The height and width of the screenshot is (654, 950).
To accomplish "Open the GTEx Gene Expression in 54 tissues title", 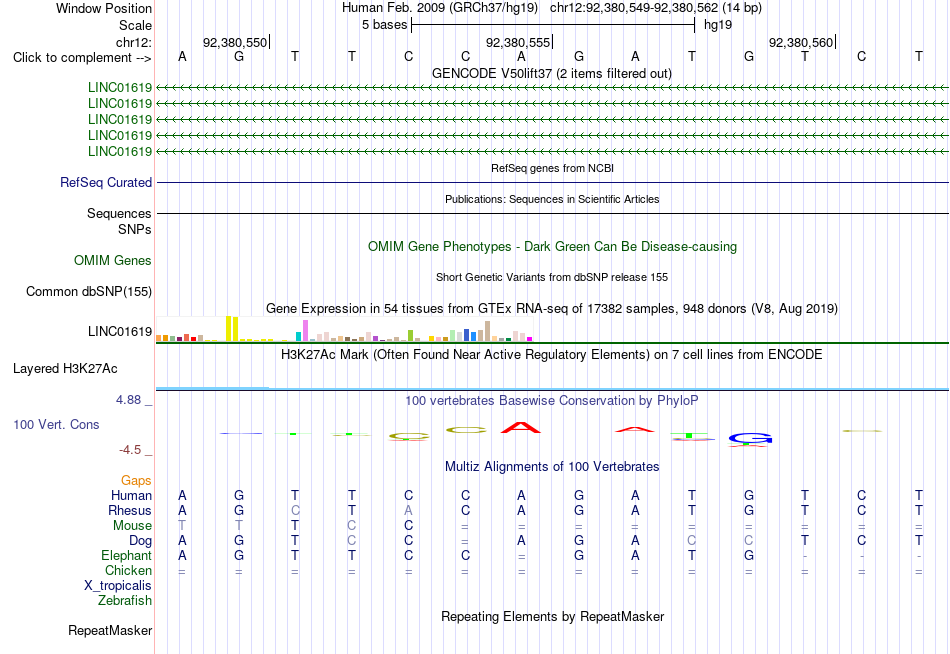I will [x=552, y=309].
